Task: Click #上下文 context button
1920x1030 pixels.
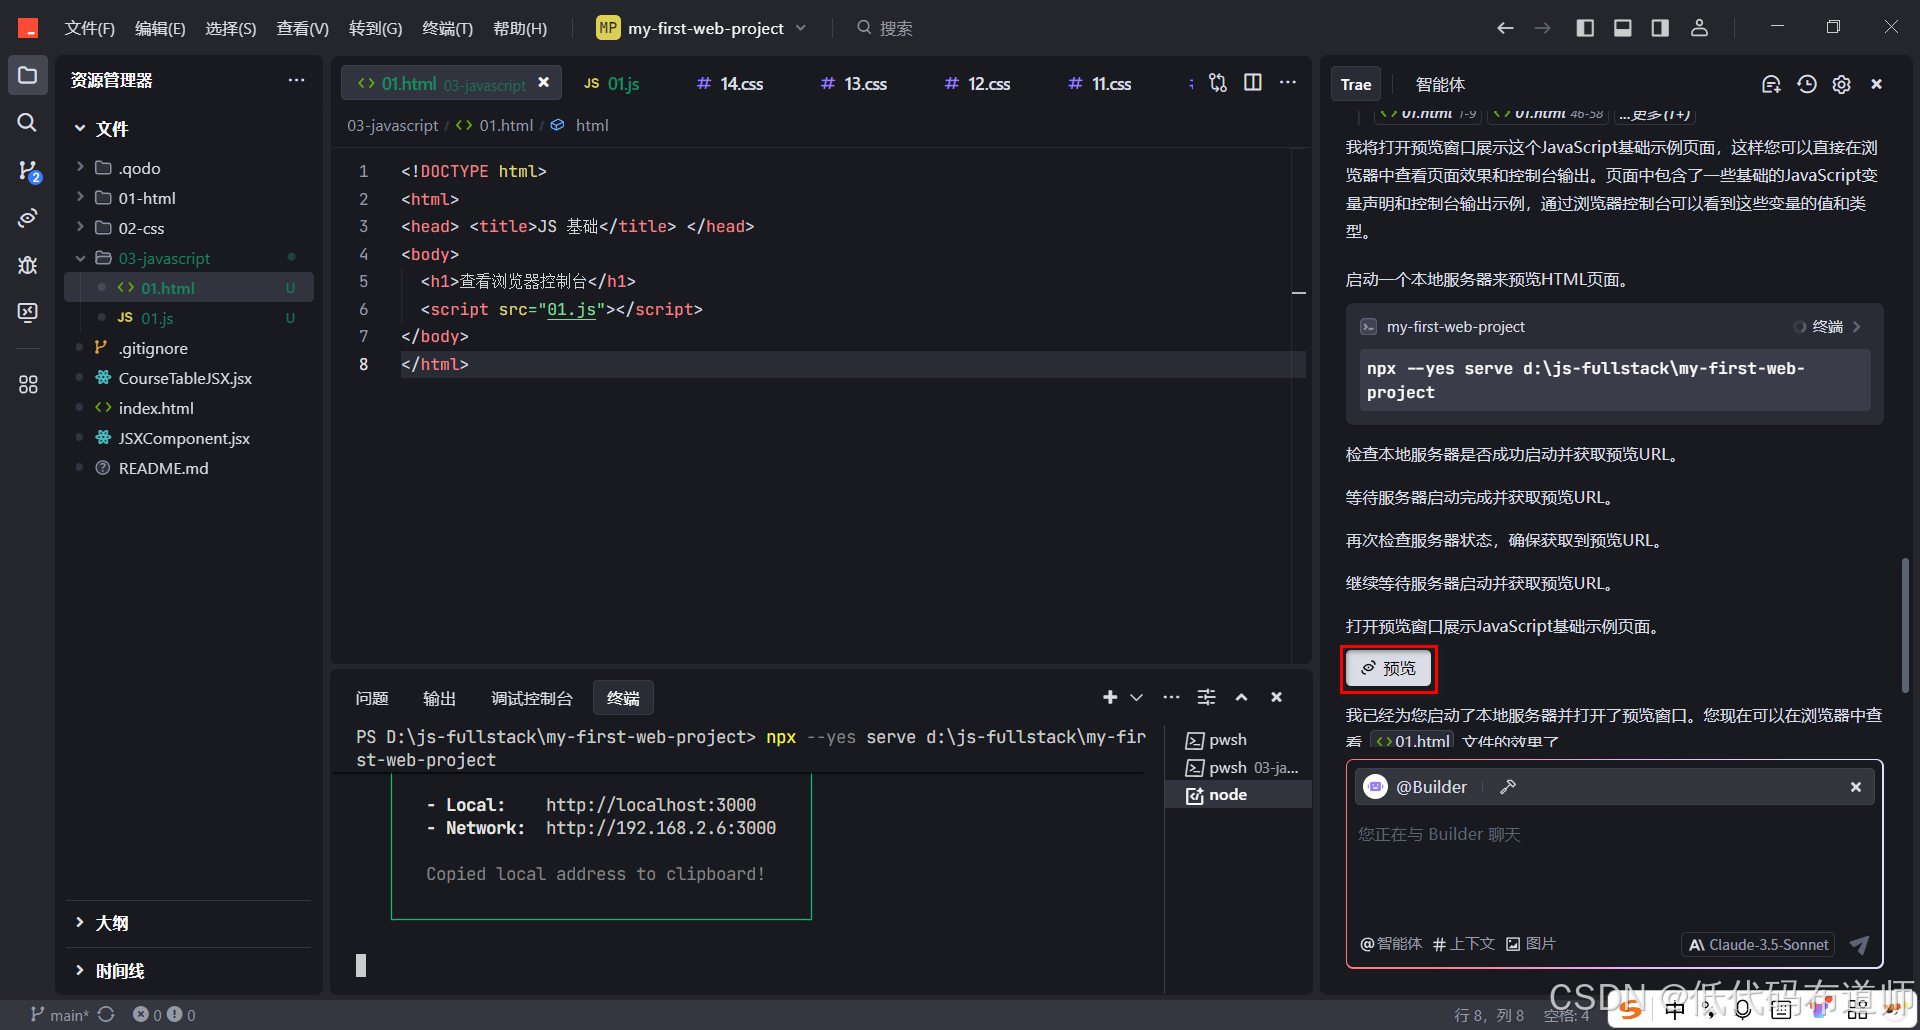Action: tap(1464, 944)
